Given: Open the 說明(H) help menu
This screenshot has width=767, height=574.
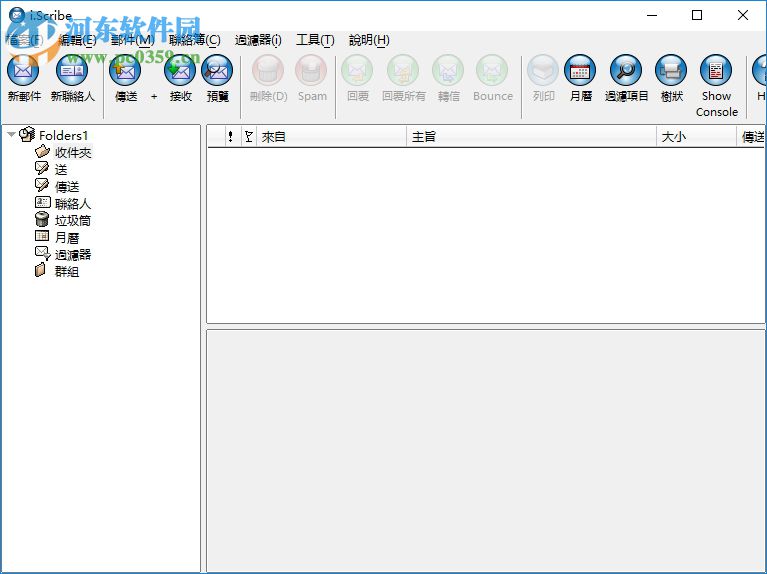Looking at the screenshot, I should pyautogui.click(x=369, y=40).
